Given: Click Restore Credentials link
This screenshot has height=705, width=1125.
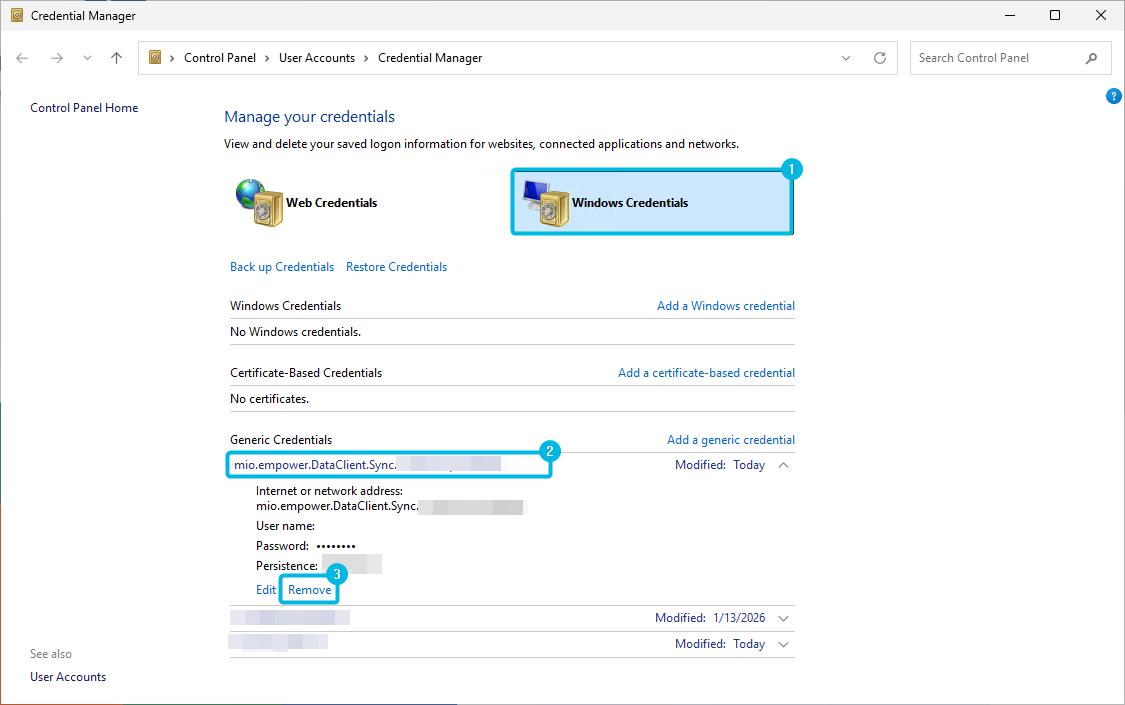Looking at the screenshot, I should [x=396, y=267].
